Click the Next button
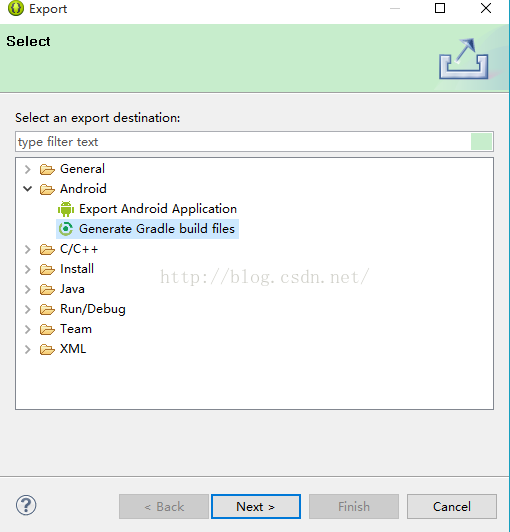The width and height of the screenshot is (510, 532). pyautogui.click(x=256, y=507)
